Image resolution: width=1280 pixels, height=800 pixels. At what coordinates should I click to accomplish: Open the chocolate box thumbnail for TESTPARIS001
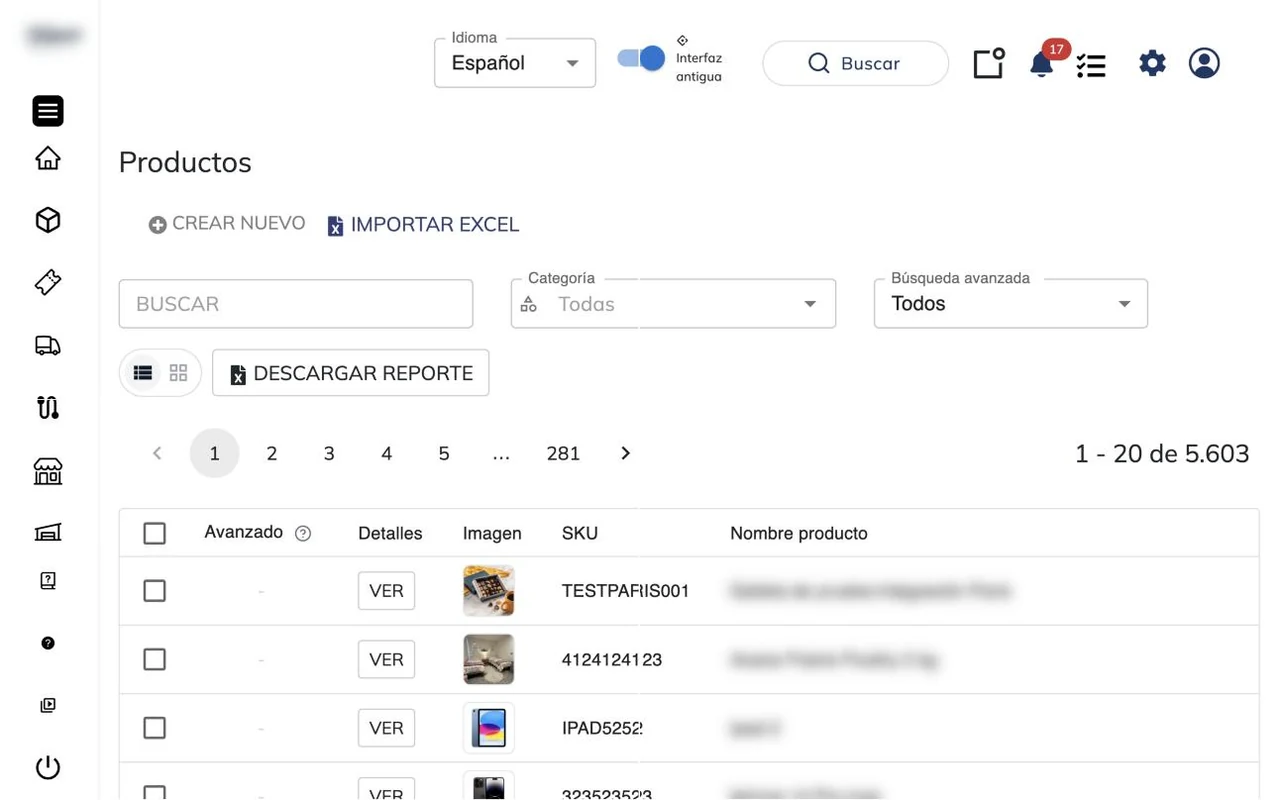pyautogui.click(x=489, y=591)
